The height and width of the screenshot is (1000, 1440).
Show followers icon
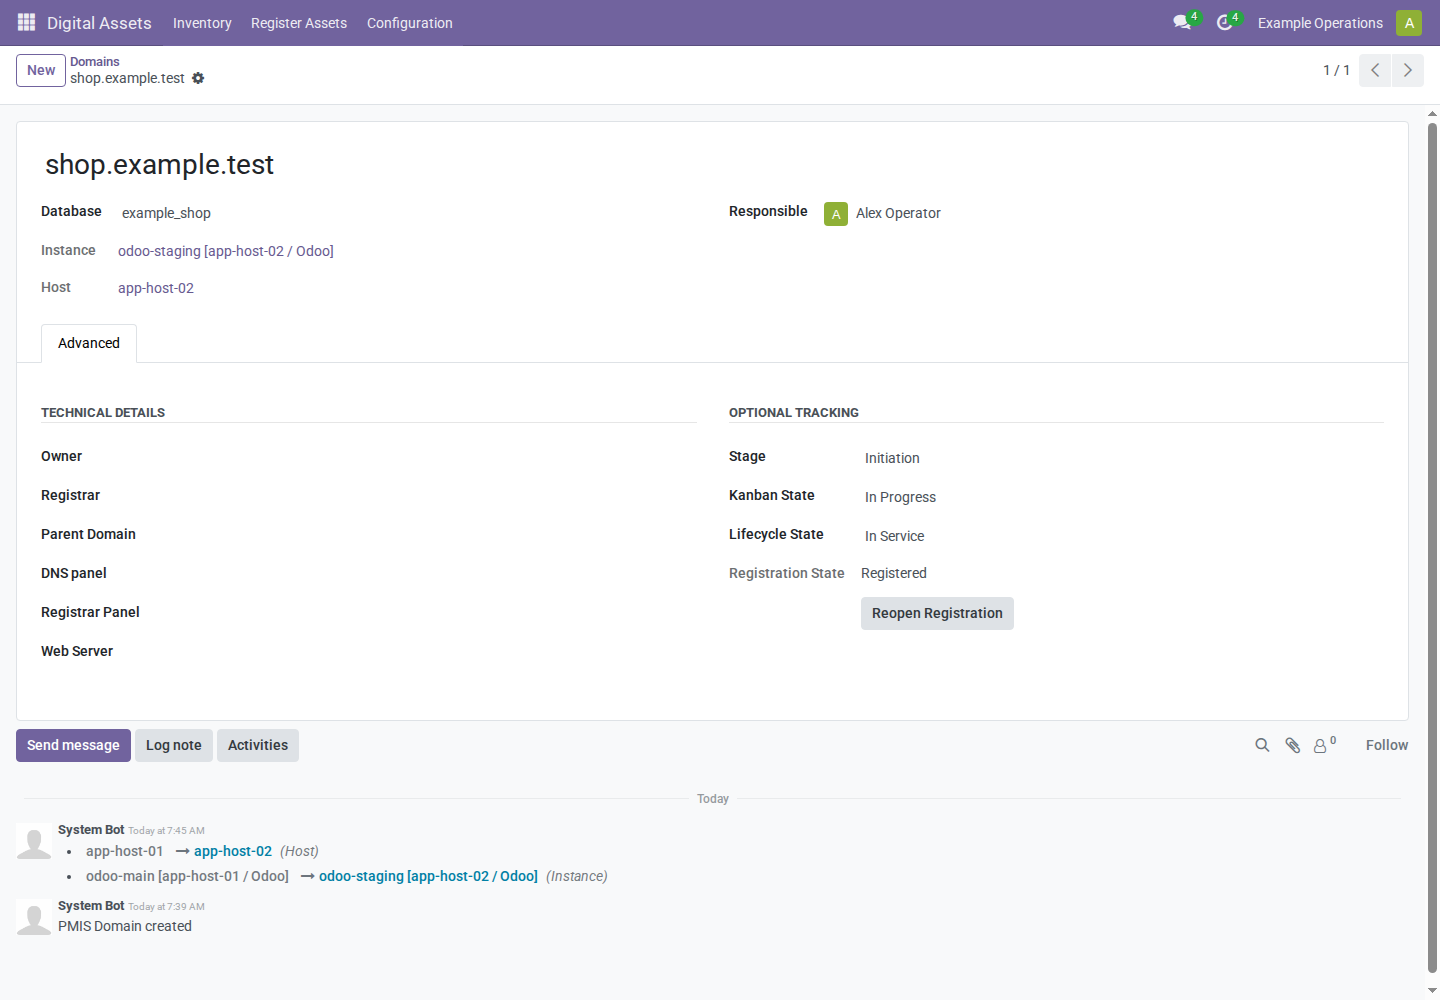(1324, 745)
